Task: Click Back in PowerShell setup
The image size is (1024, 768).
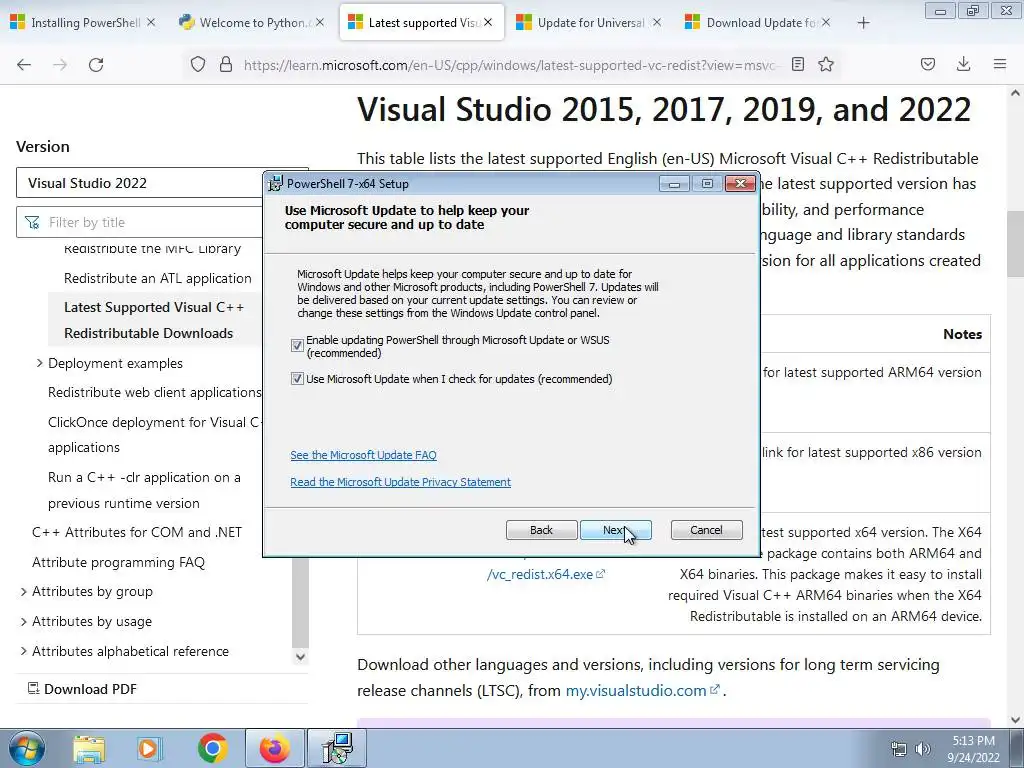Action: pyautogui.click(x=541, y=530)
